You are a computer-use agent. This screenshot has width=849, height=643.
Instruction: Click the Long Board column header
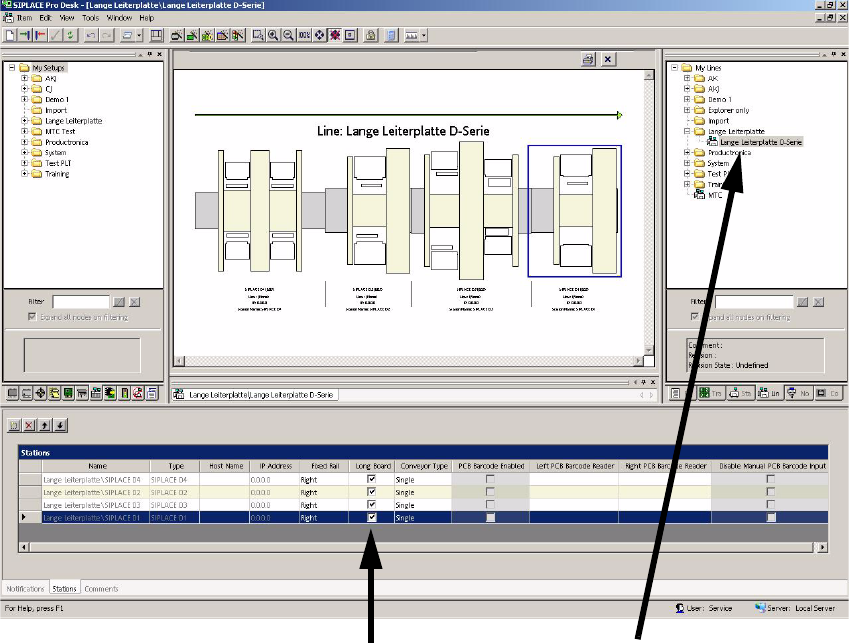373,466
